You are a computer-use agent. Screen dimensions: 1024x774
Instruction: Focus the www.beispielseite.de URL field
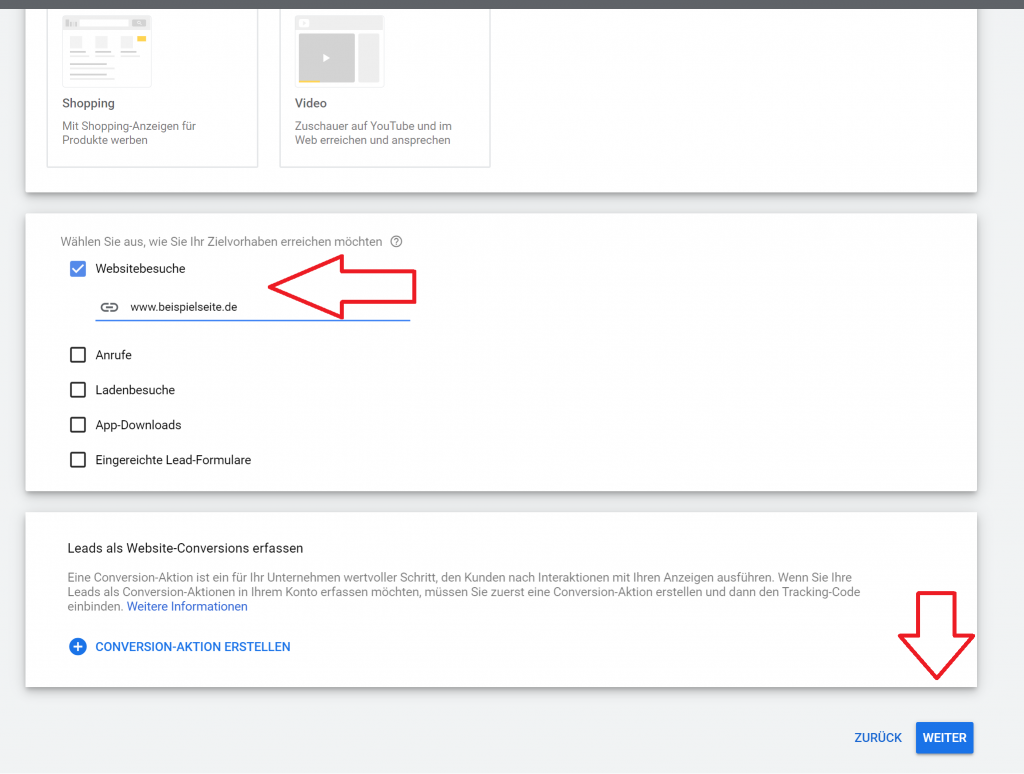[265, 307]
